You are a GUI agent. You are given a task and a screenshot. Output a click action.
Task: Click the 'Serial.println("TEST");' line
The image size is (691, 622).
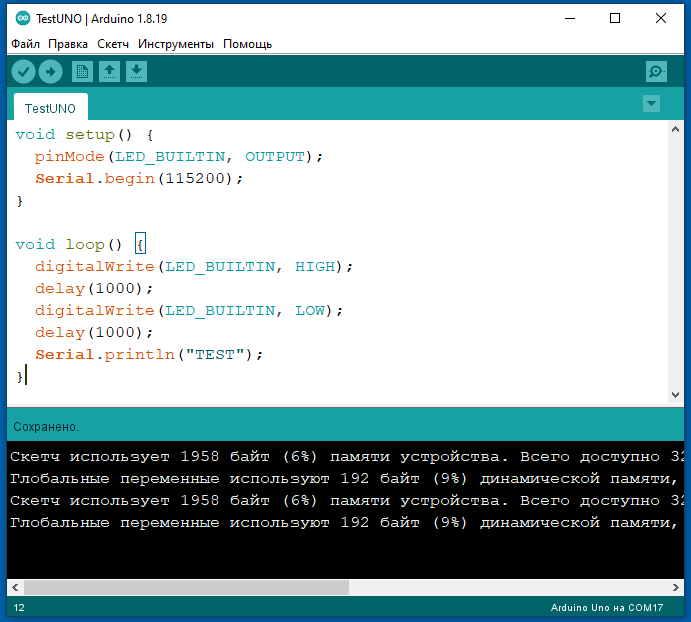tap(149, 355)
